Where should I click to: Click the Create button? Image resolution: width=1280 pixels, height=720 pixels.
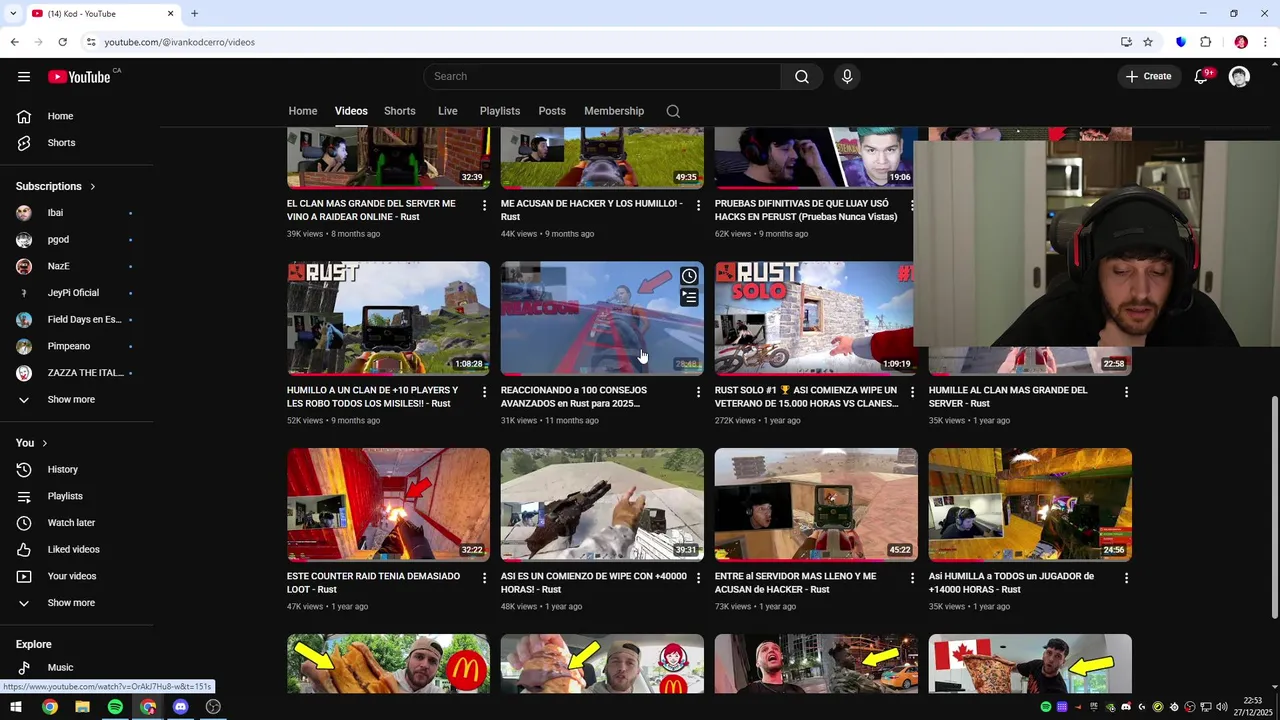pyautogui.click(x=1148, y=76)
